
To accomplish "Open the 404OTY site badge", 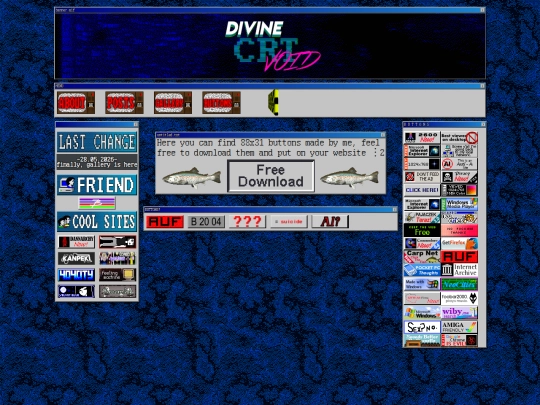I will pos(76,275).
